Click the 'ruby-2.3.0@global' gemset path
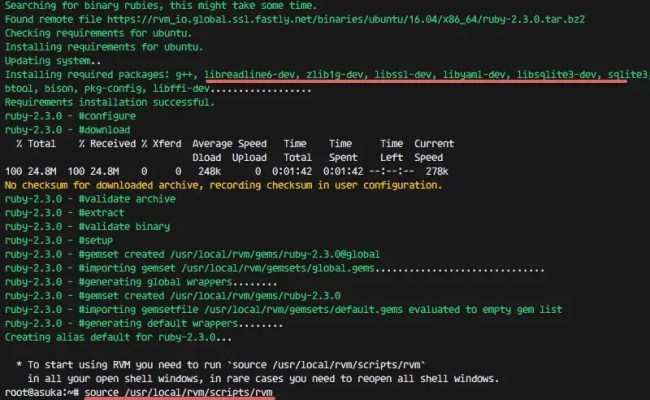This screenshot has height=400, width=650. point(275,254)
